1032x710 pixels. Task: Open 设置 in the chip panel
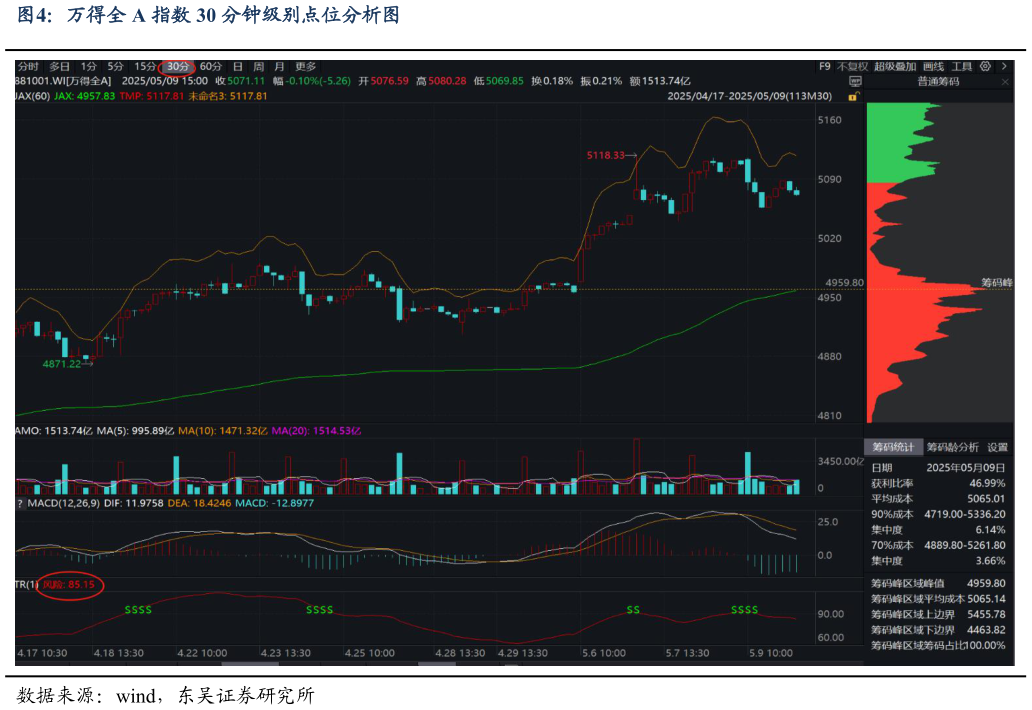tap(997, 447)
